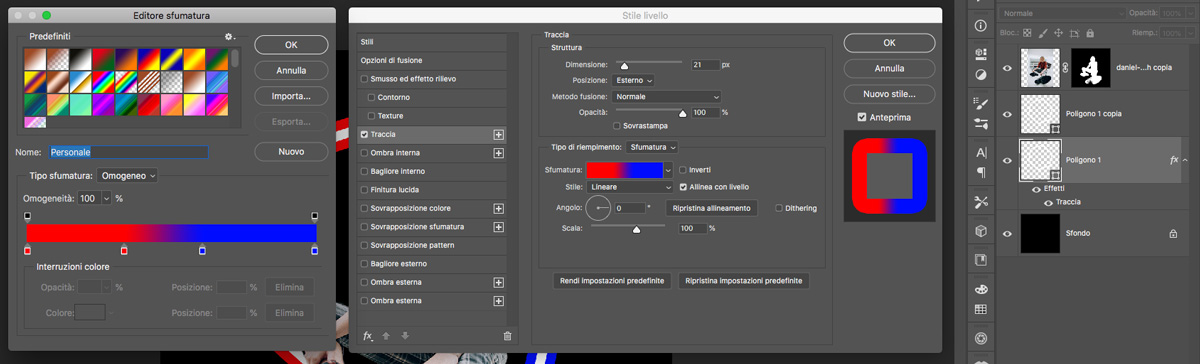The width and height of the screenshot is (1200, 364).
Task: Click Nuovo stile in Stile livello
Action: [x=889, y=94]
